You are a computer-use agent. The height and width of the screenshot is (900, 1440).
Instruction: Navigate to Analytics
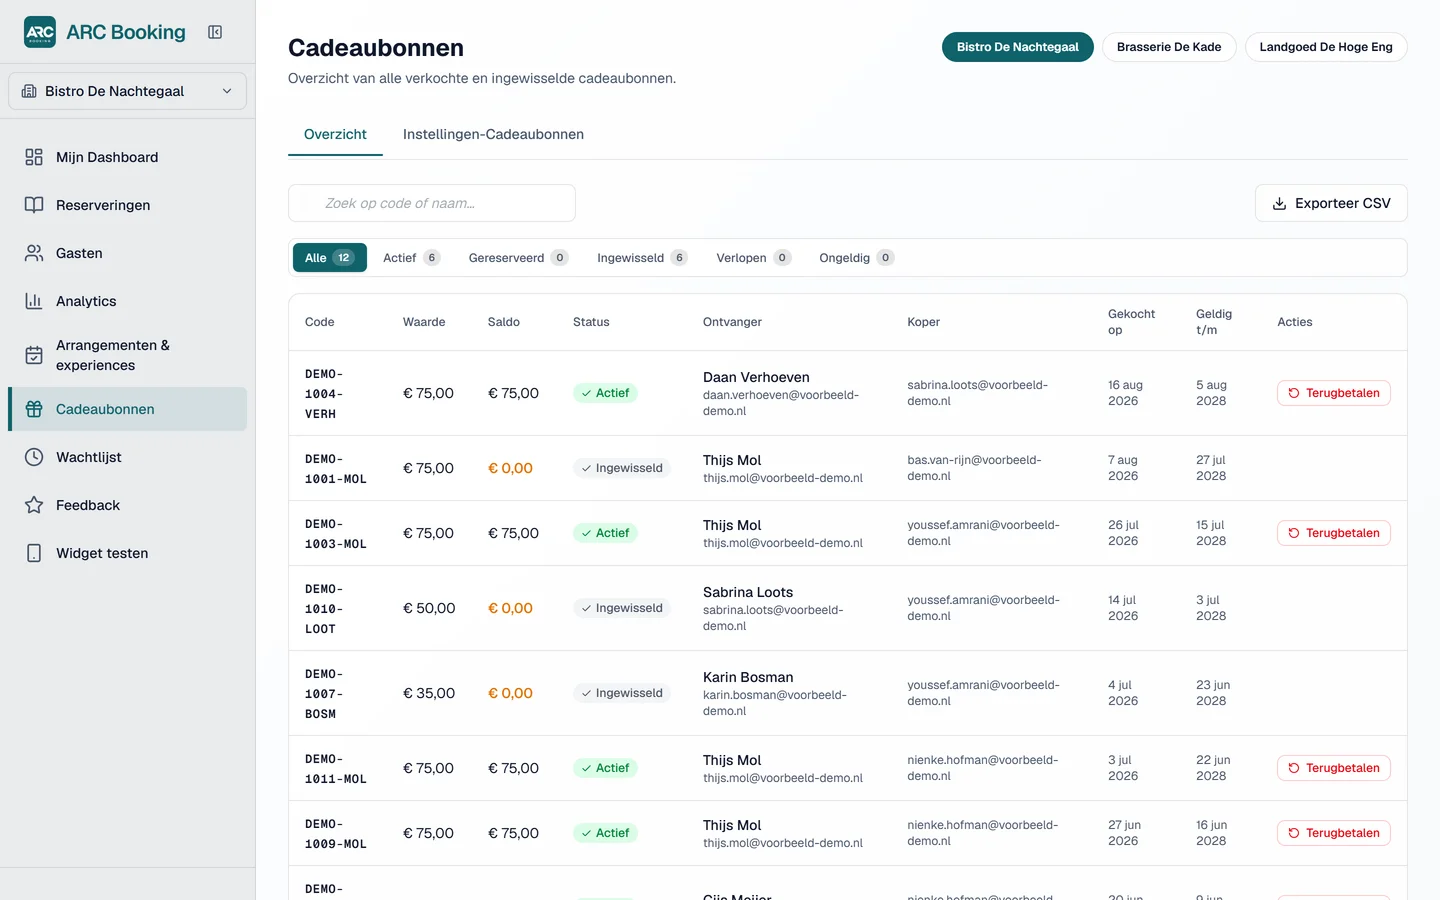point(127,301)
